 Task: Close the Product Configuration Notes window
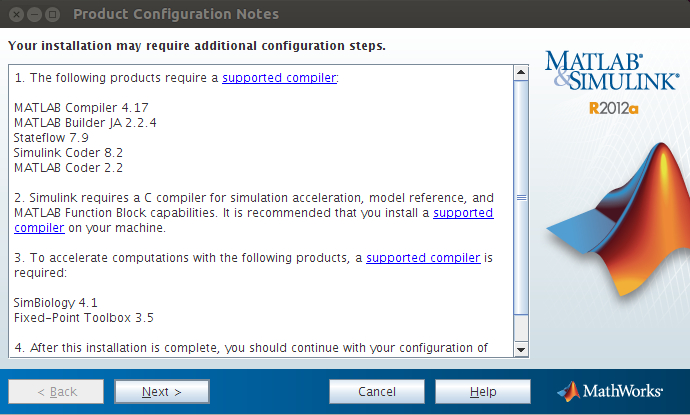(x=14, y=14)
